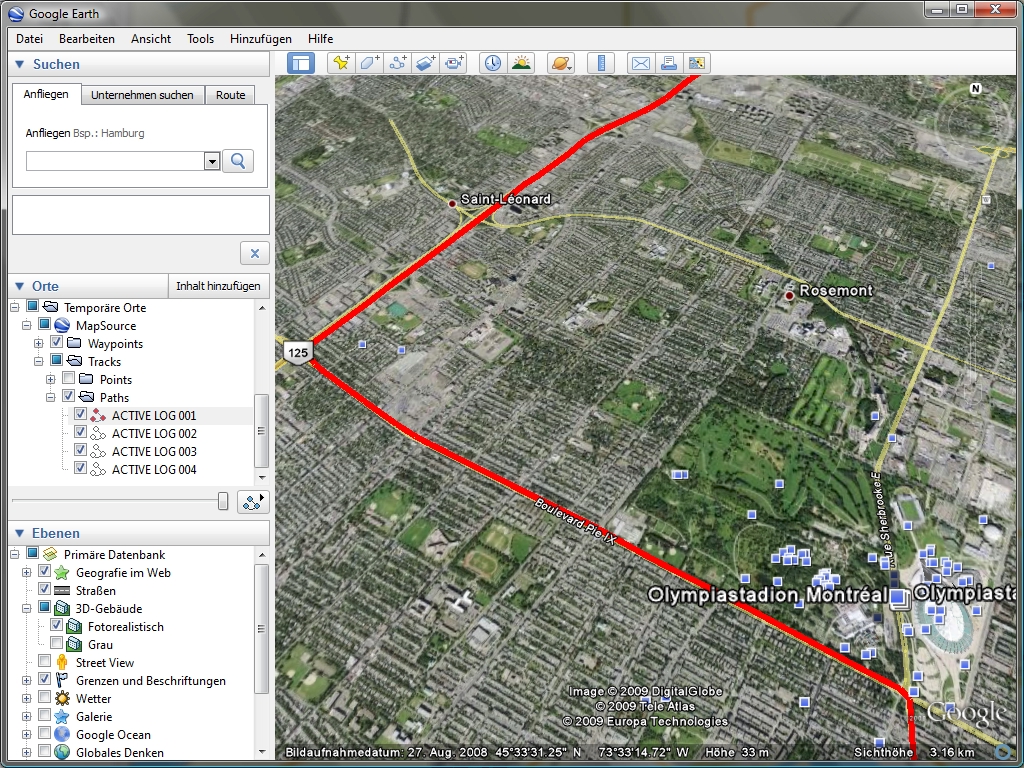Expand Grenzen und Beschriftungen layer
The image size is (1024, 768).
pyautogui.click(x=26, y=680)
